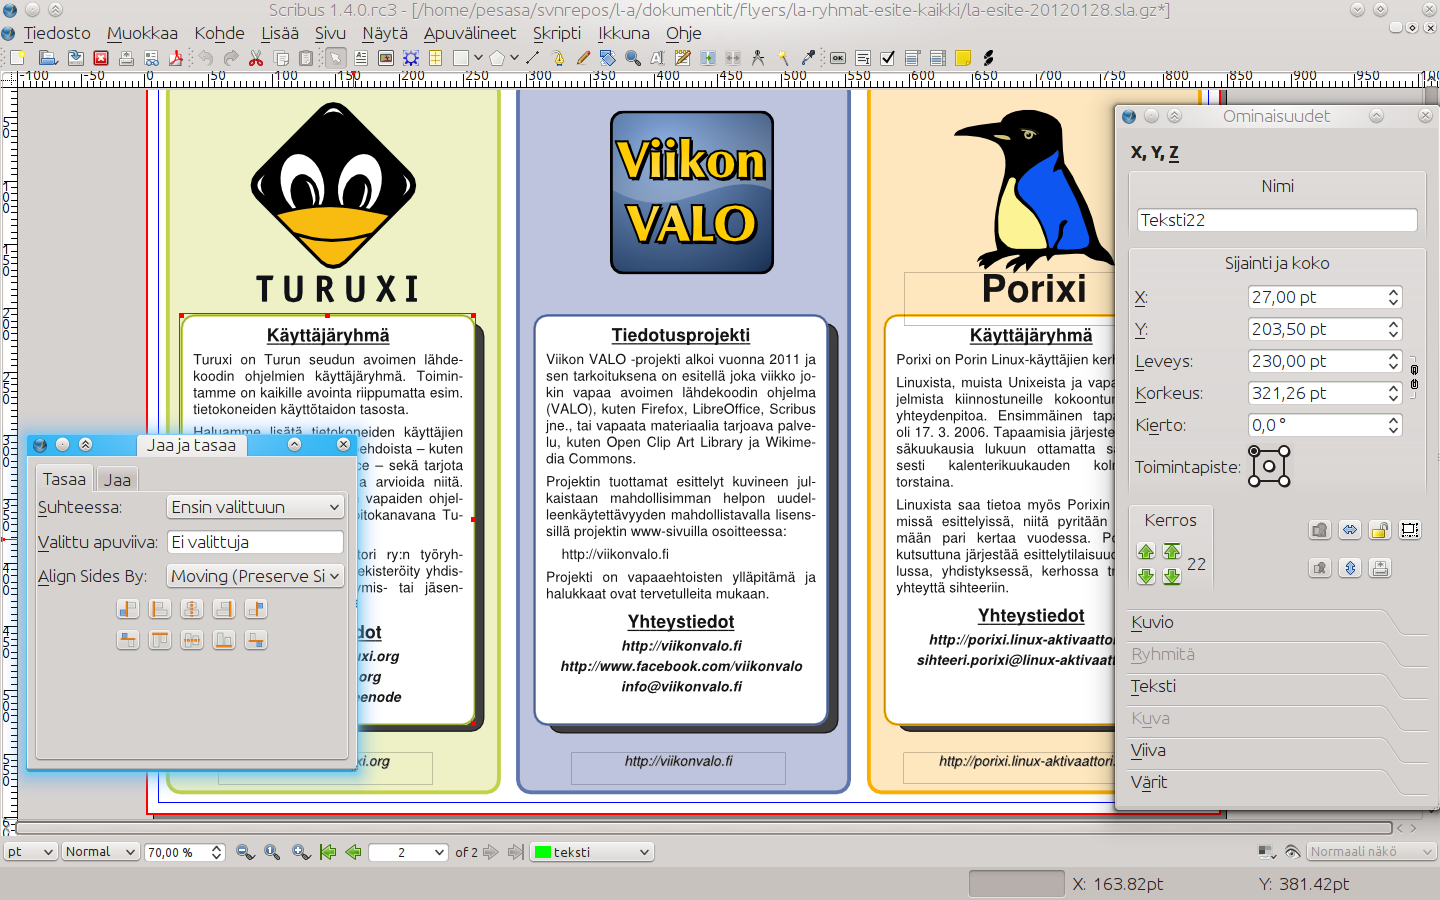Viewport: 1440px width, 900px height.
Task: Click the horizontal scrollbar
Action: click(705, 828)
